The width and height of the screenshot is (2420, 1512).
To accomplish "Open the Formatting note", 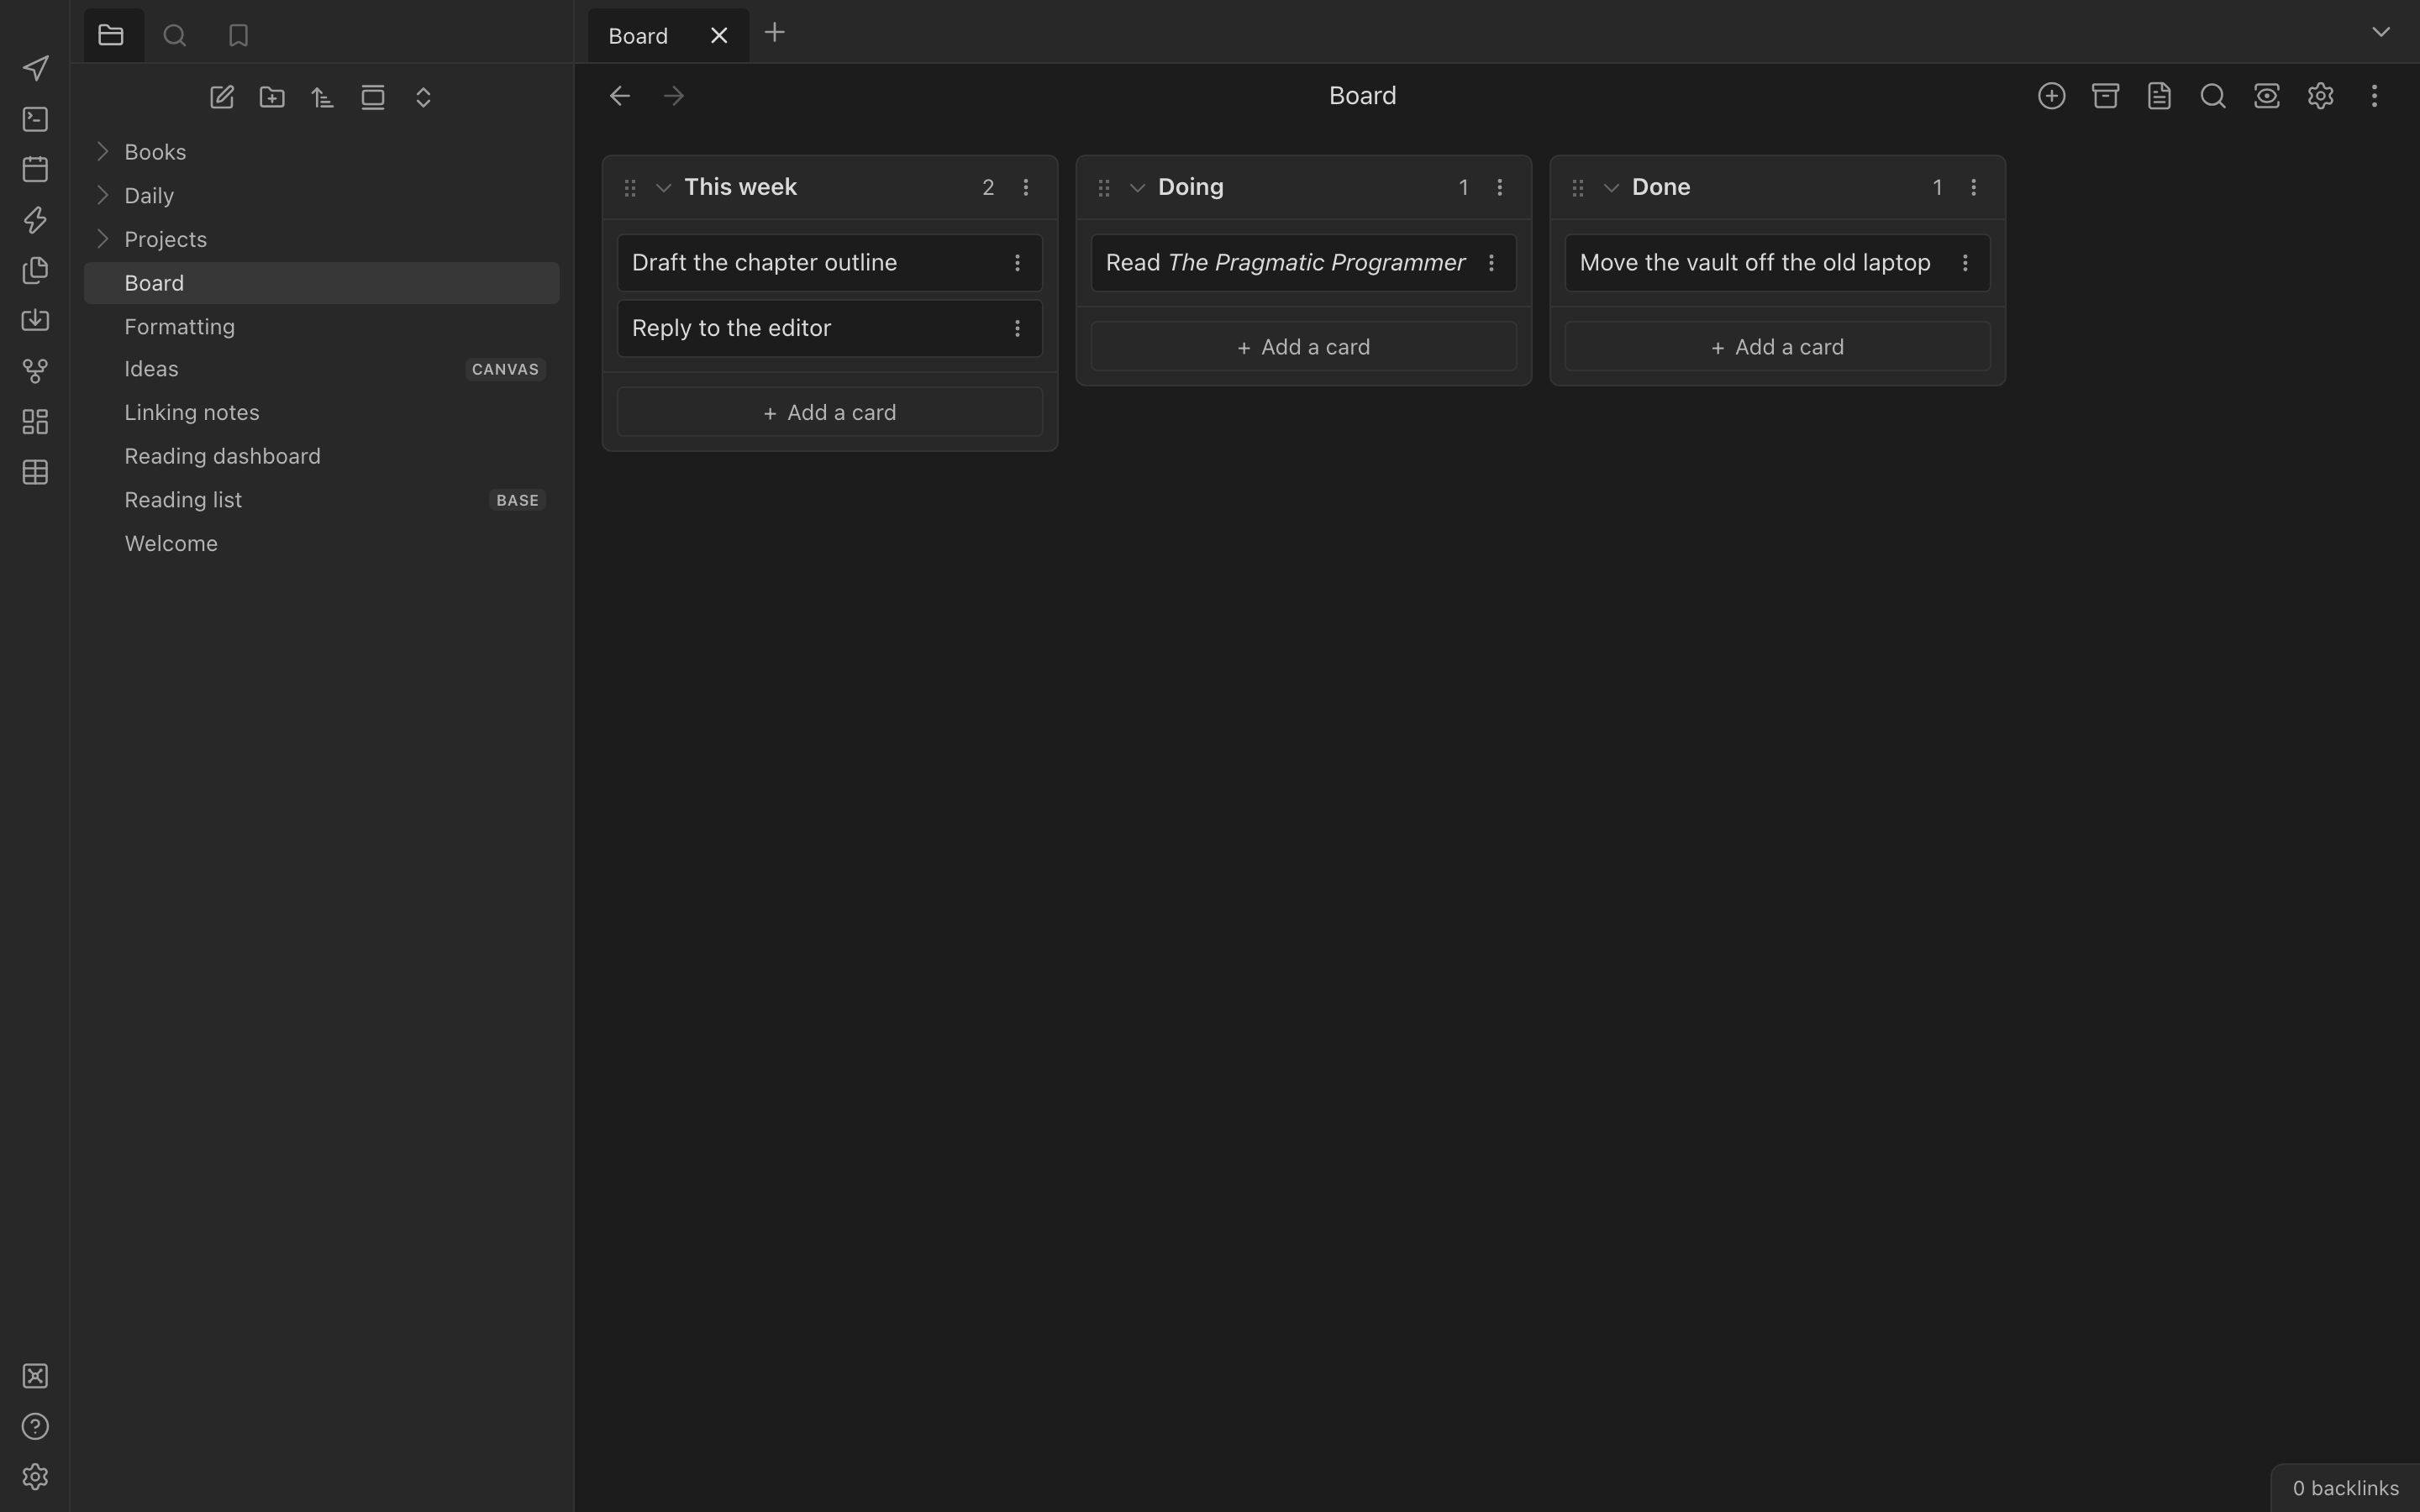I will tap(322, 327).
